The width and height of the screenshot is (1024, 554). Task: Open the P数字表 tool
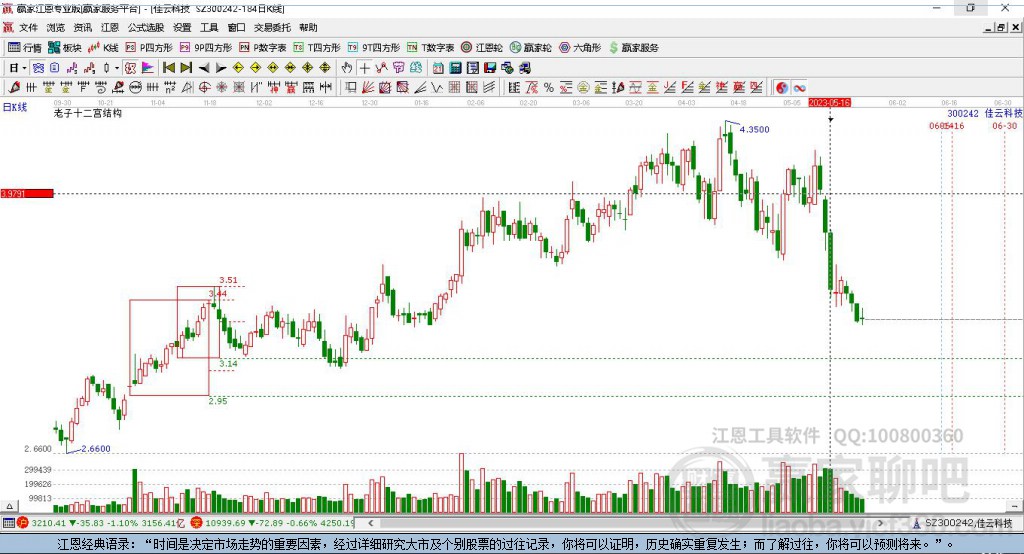[263, 48]
